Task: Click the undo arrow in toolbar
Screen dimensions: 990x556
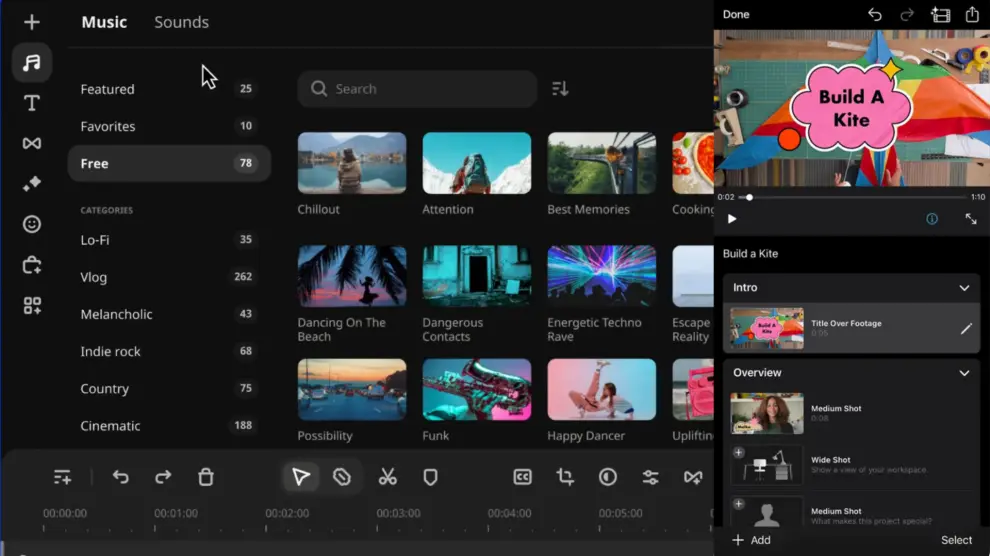Action: pyautogui.click(x=121, y=477)
